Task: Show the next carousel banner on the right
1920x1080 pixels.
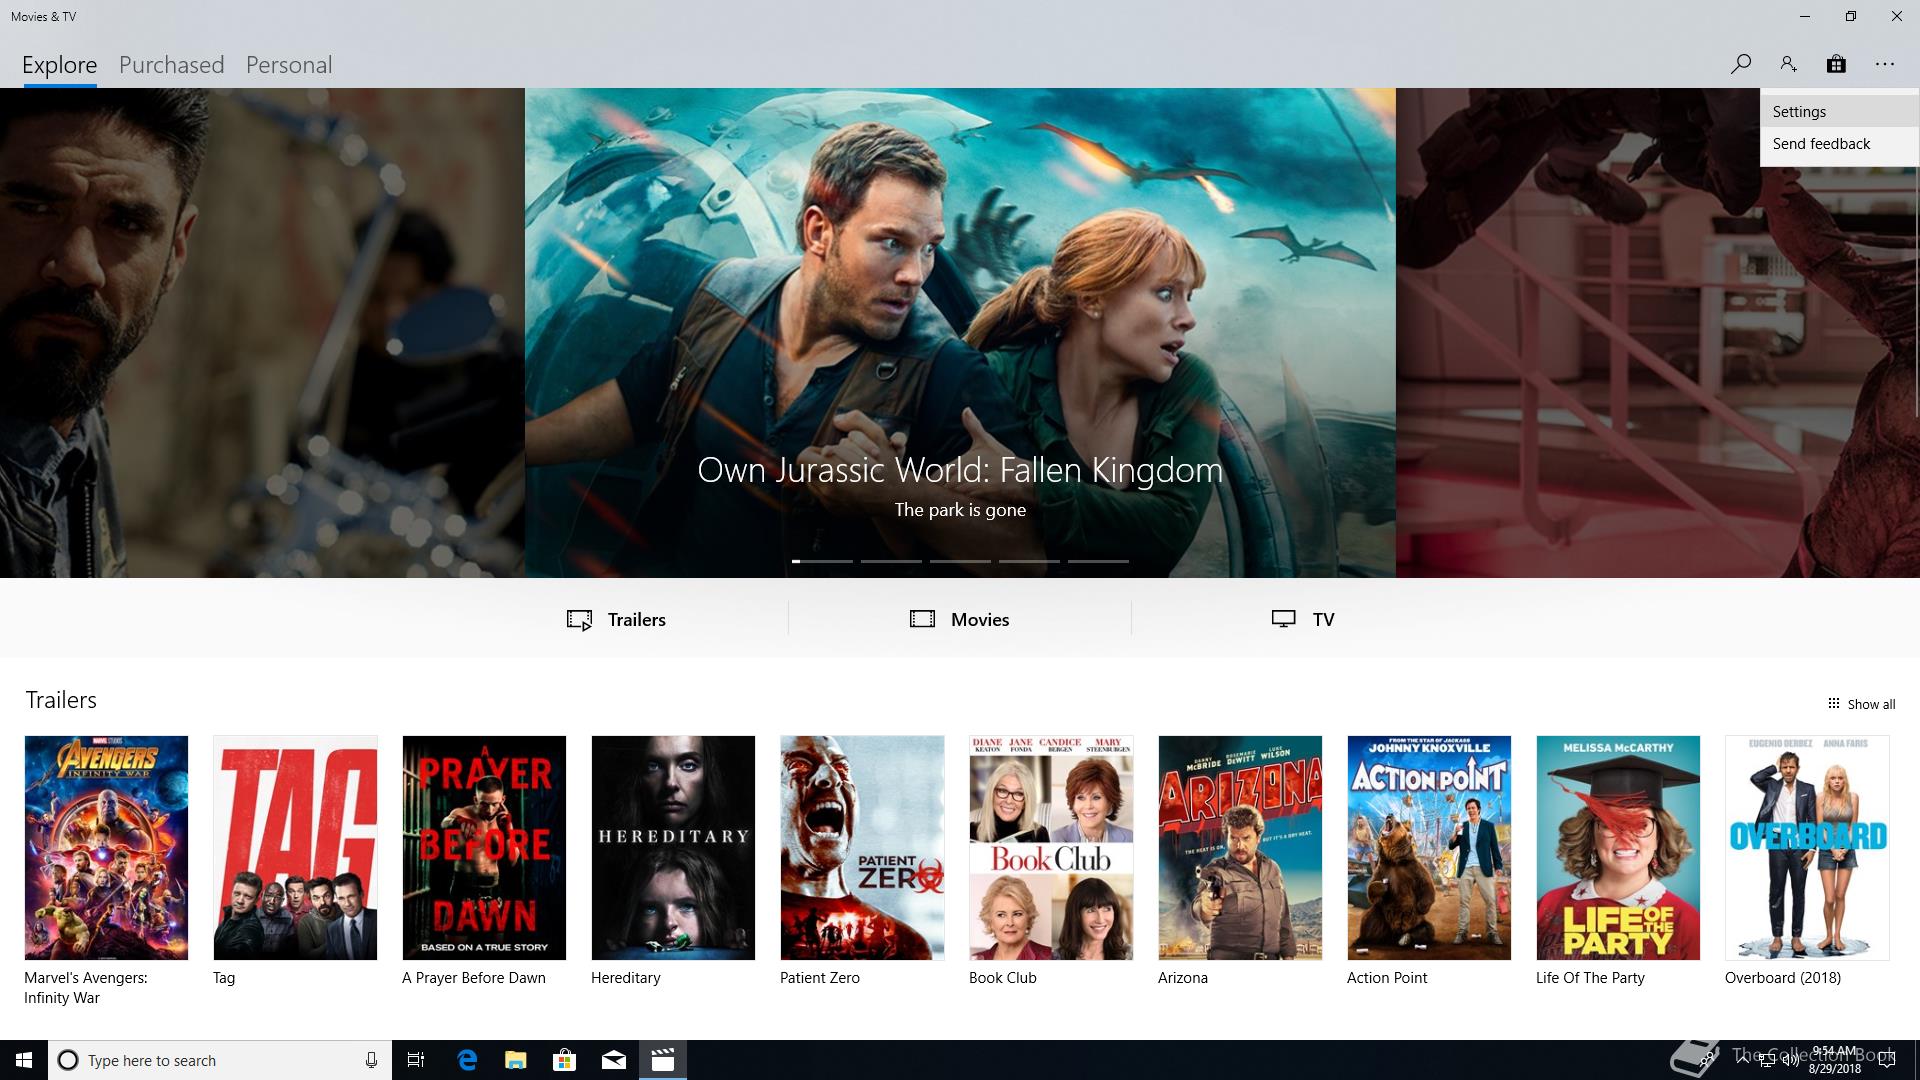Action: click(x=1657, y=333)
